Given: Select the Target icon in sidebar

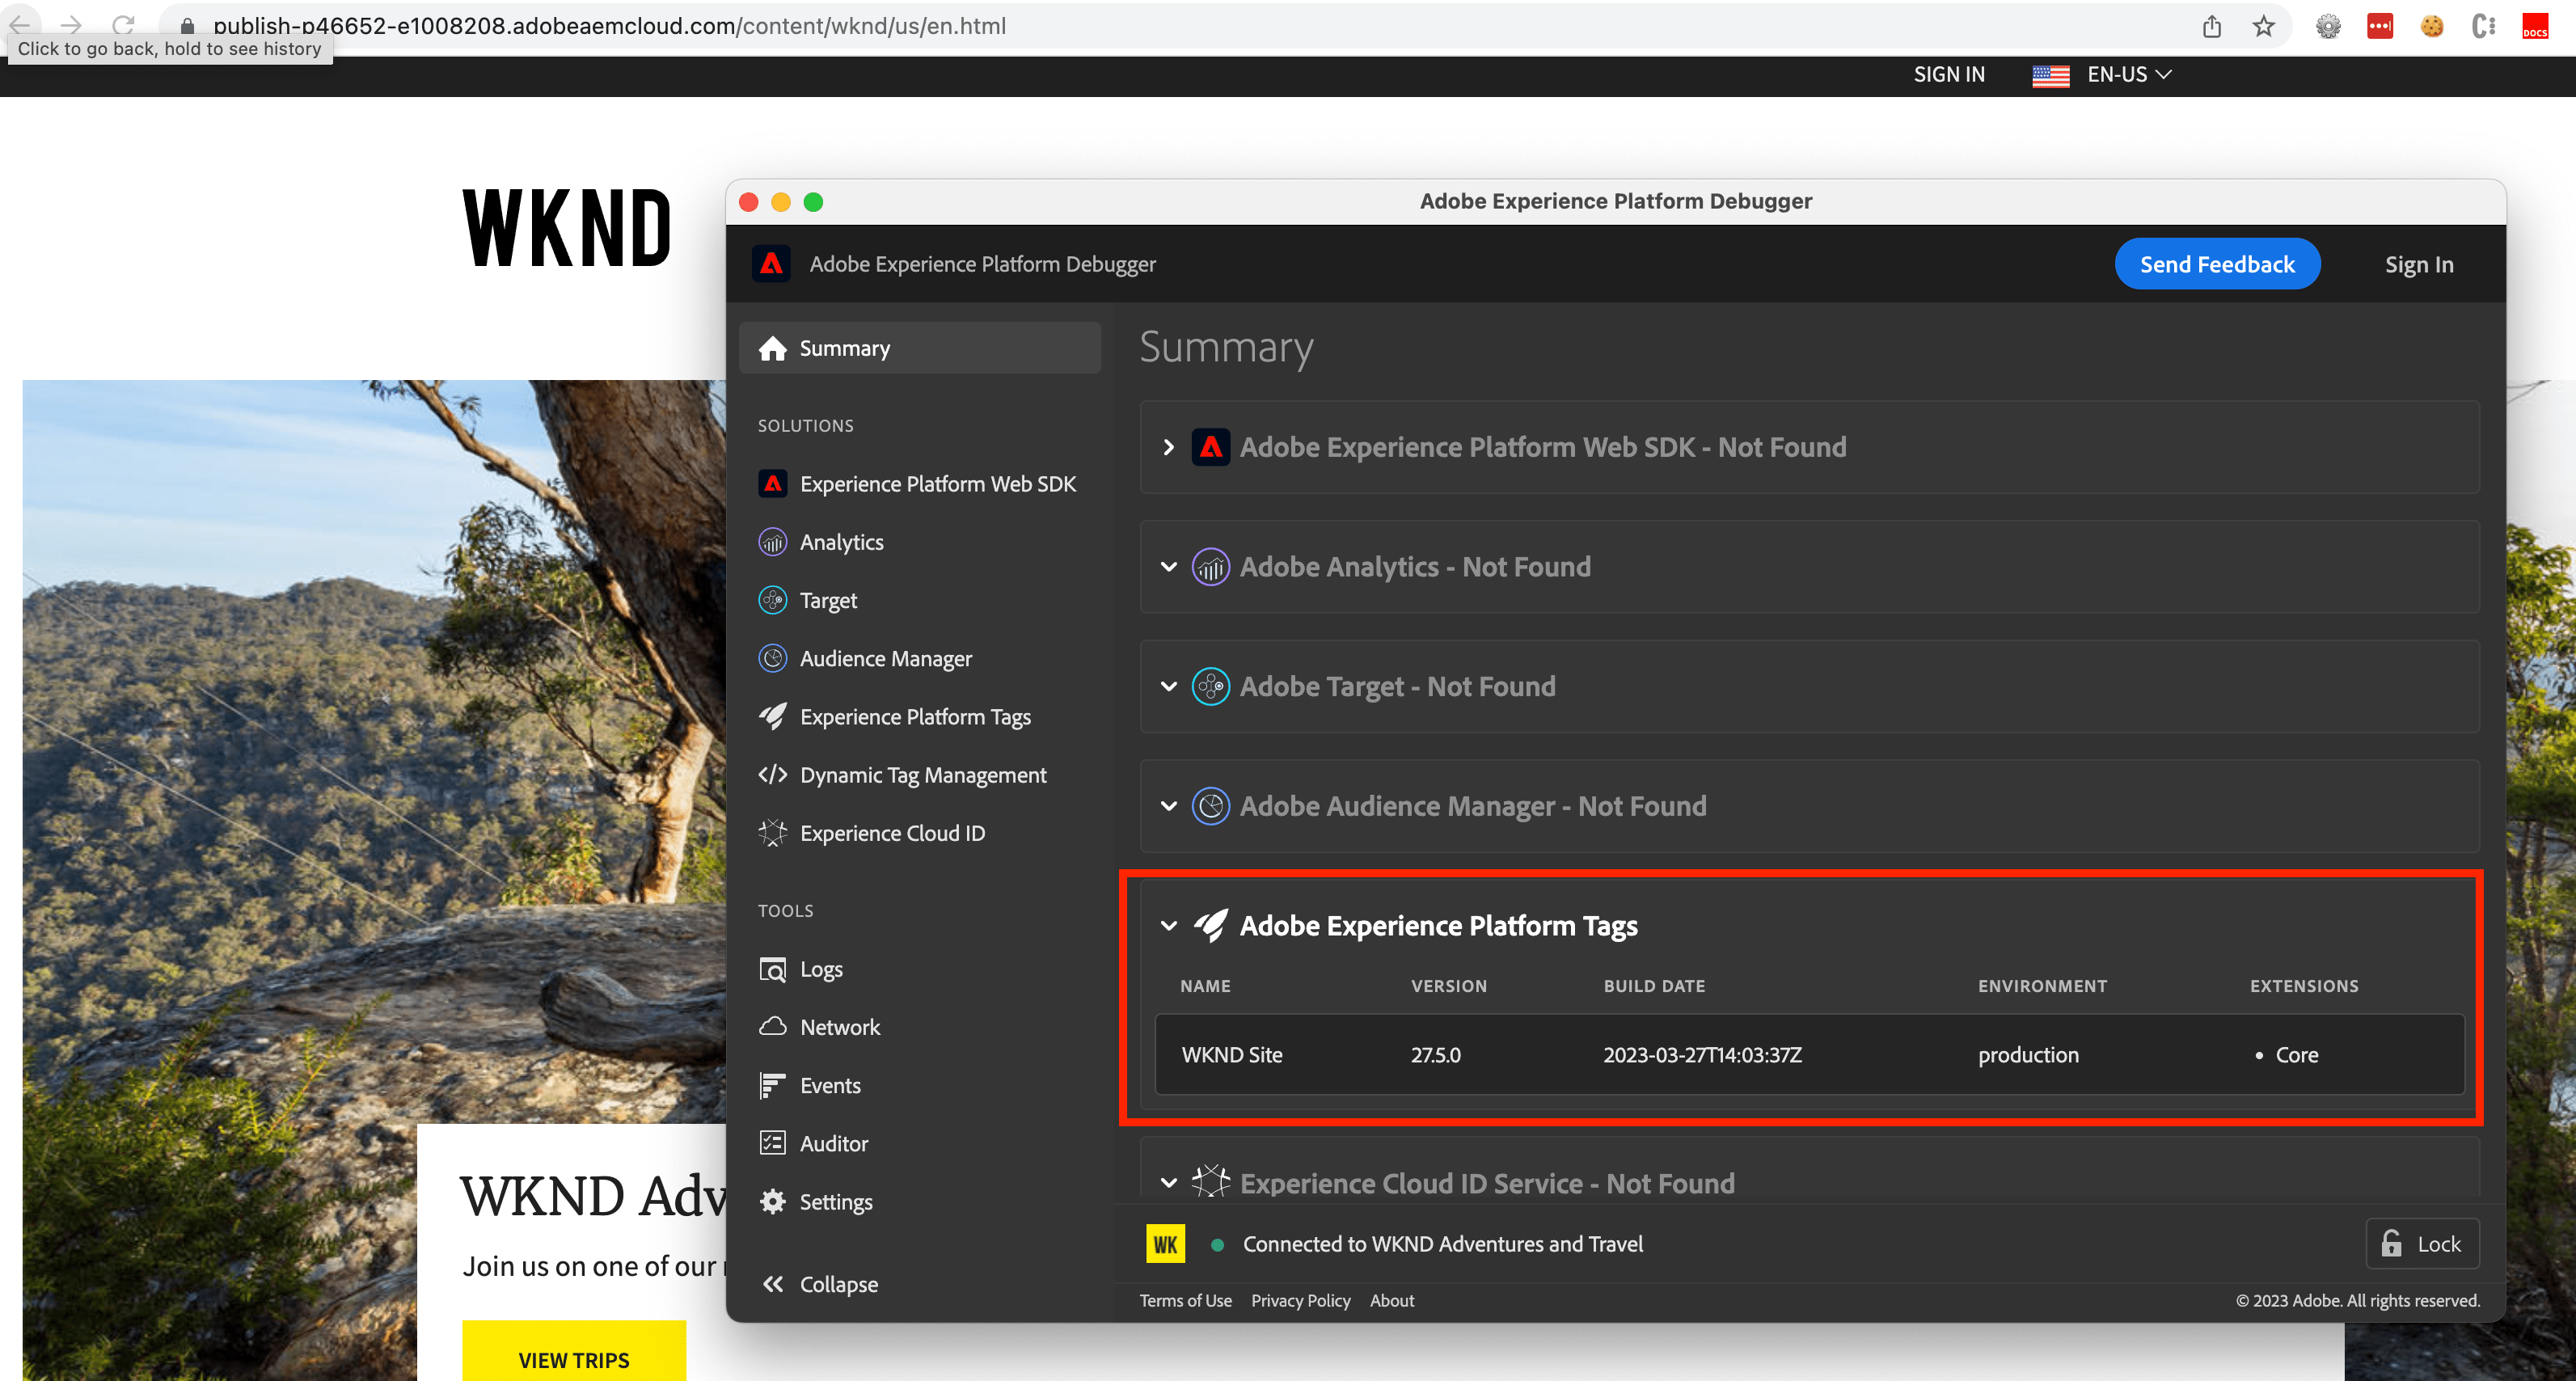Looking at the screenshot, I should pyautogui.click(x=772, y=600).
